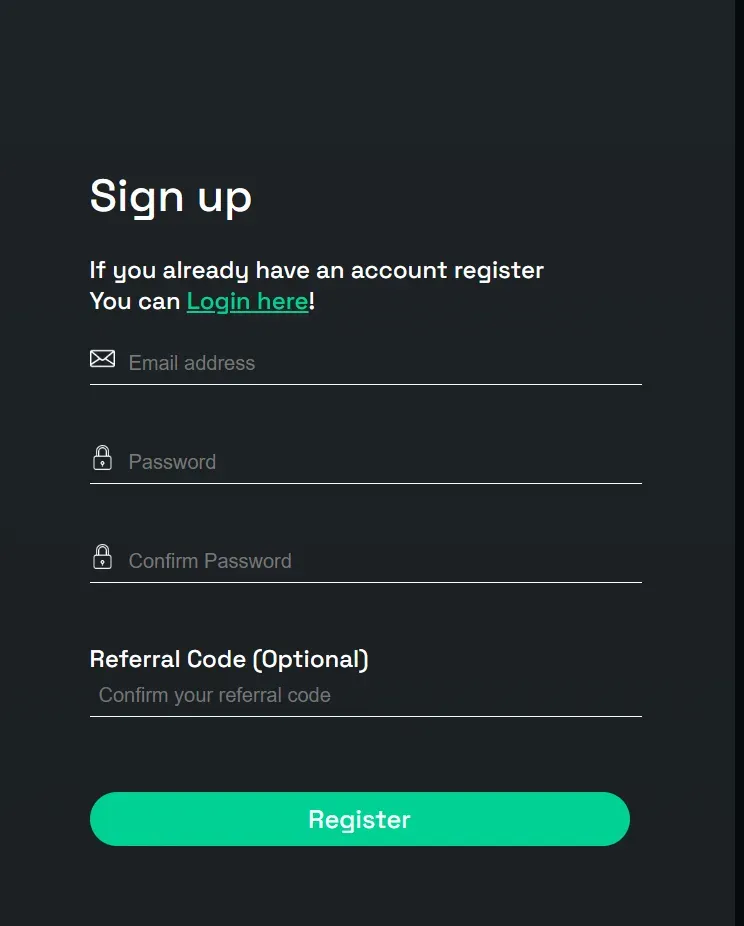
Task: Click the "Confirm Password" placeholder text
Action: pyautogui.click(x=210, y=561)
